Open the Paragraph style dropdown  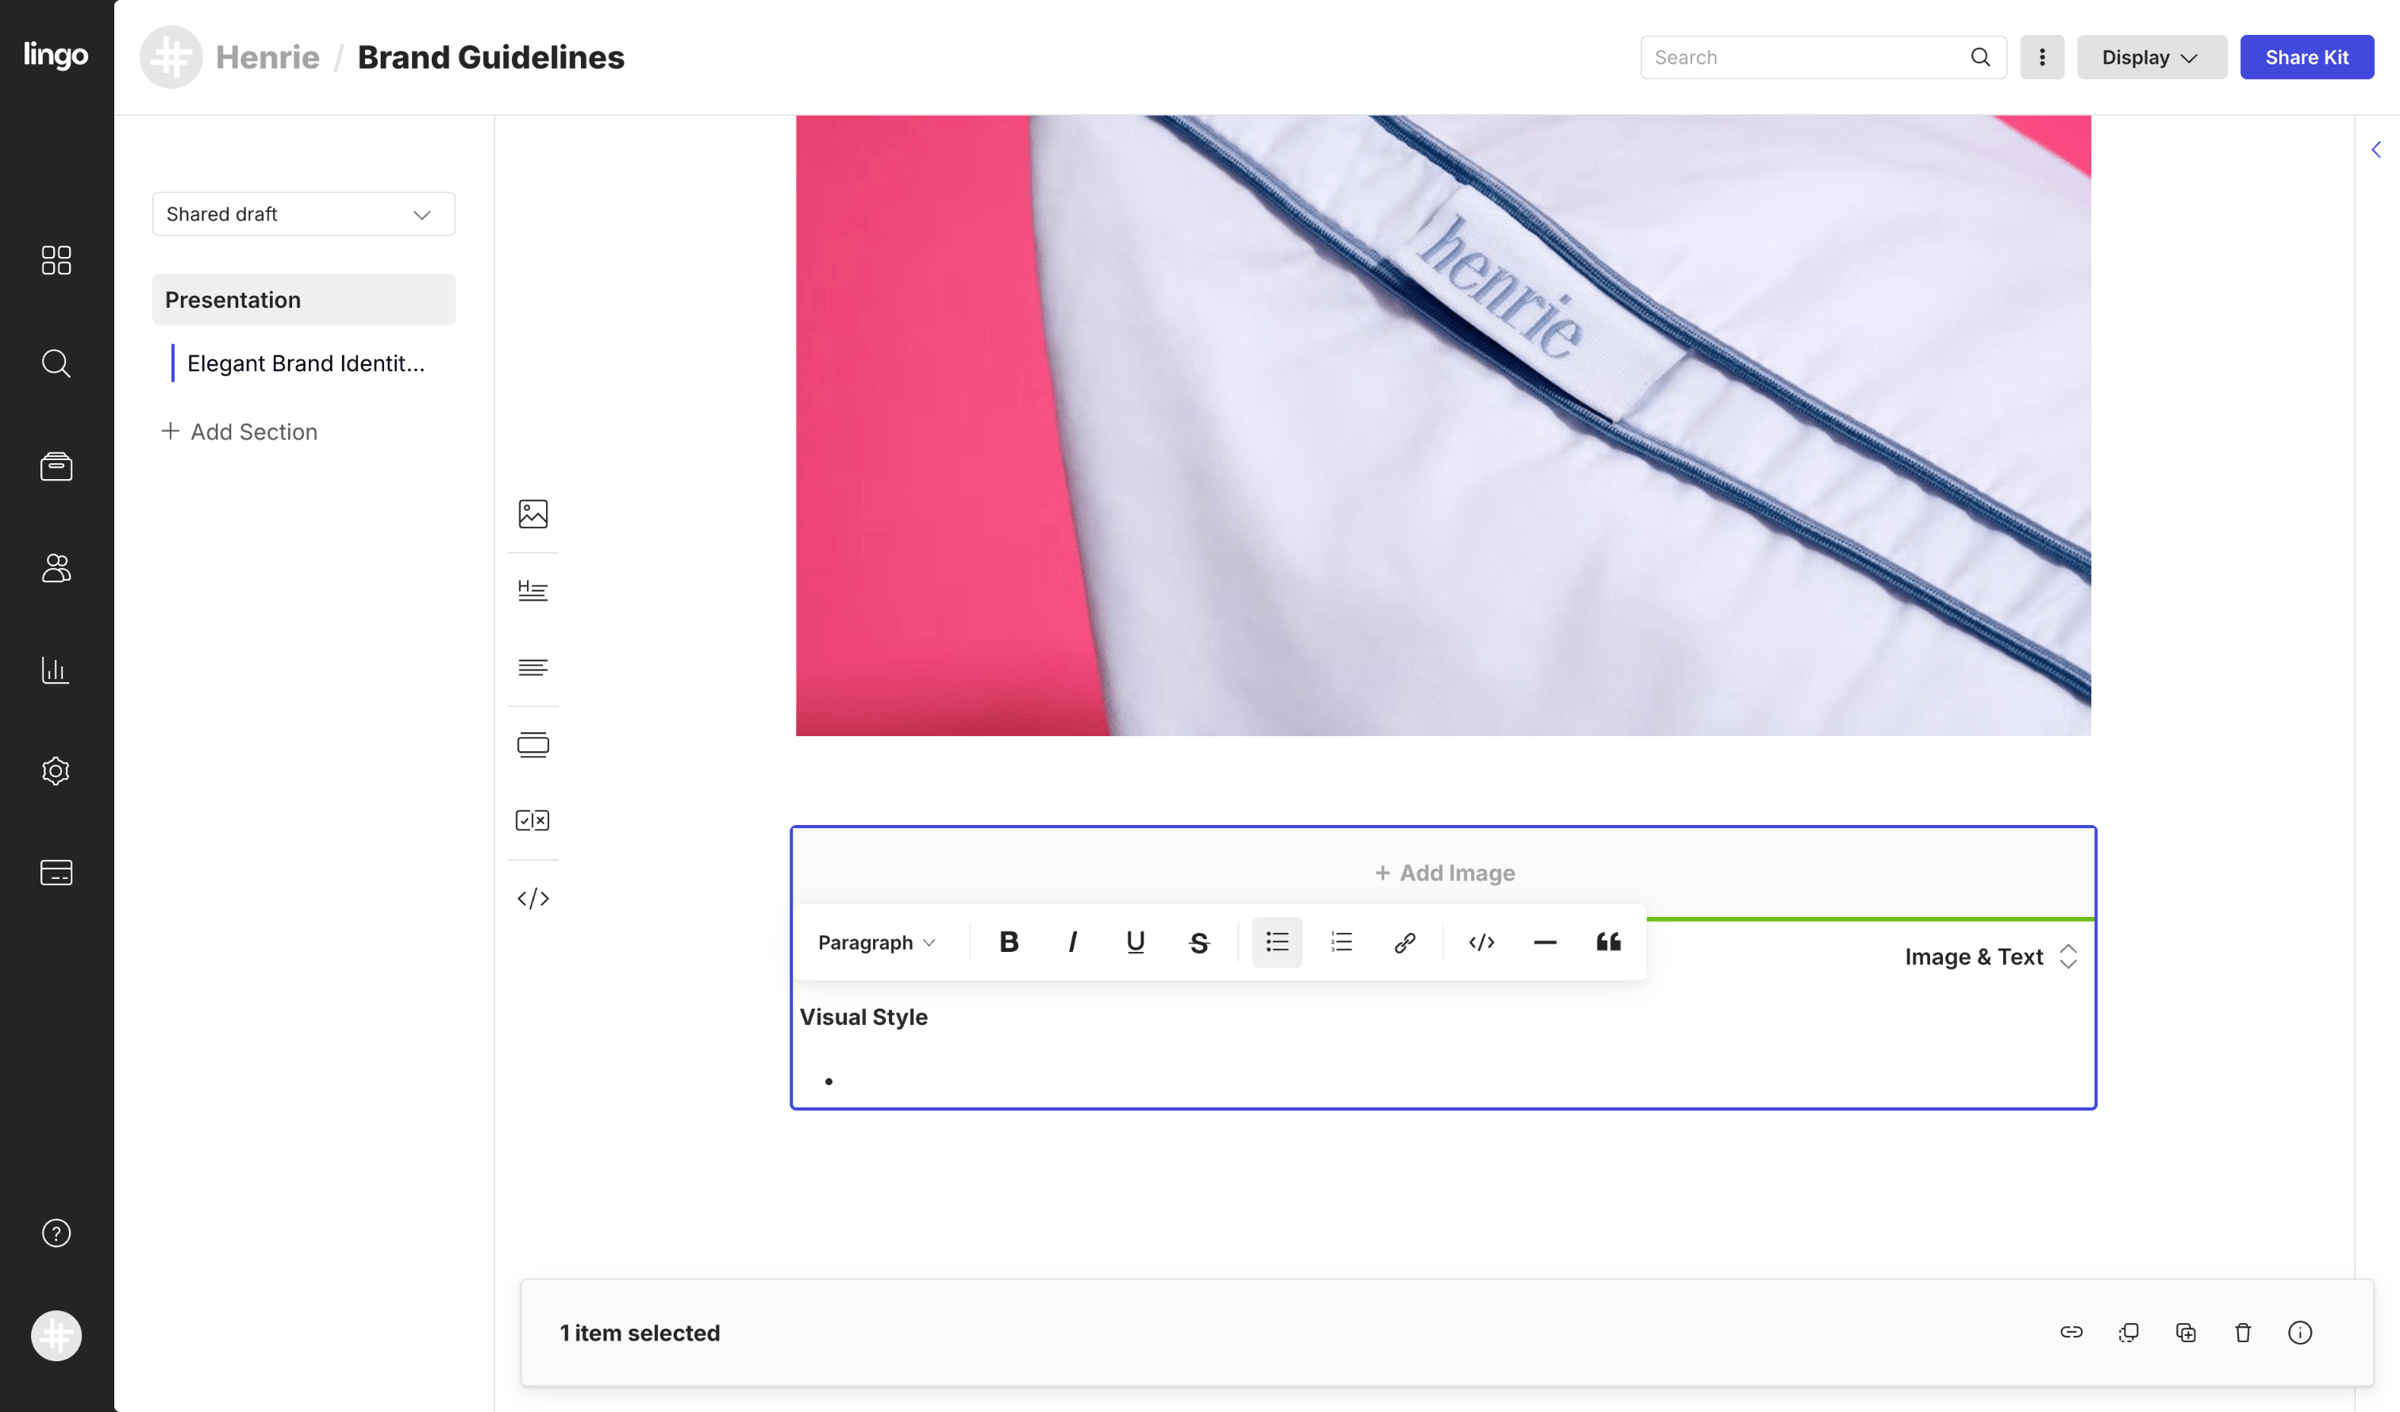coord(877,942)
